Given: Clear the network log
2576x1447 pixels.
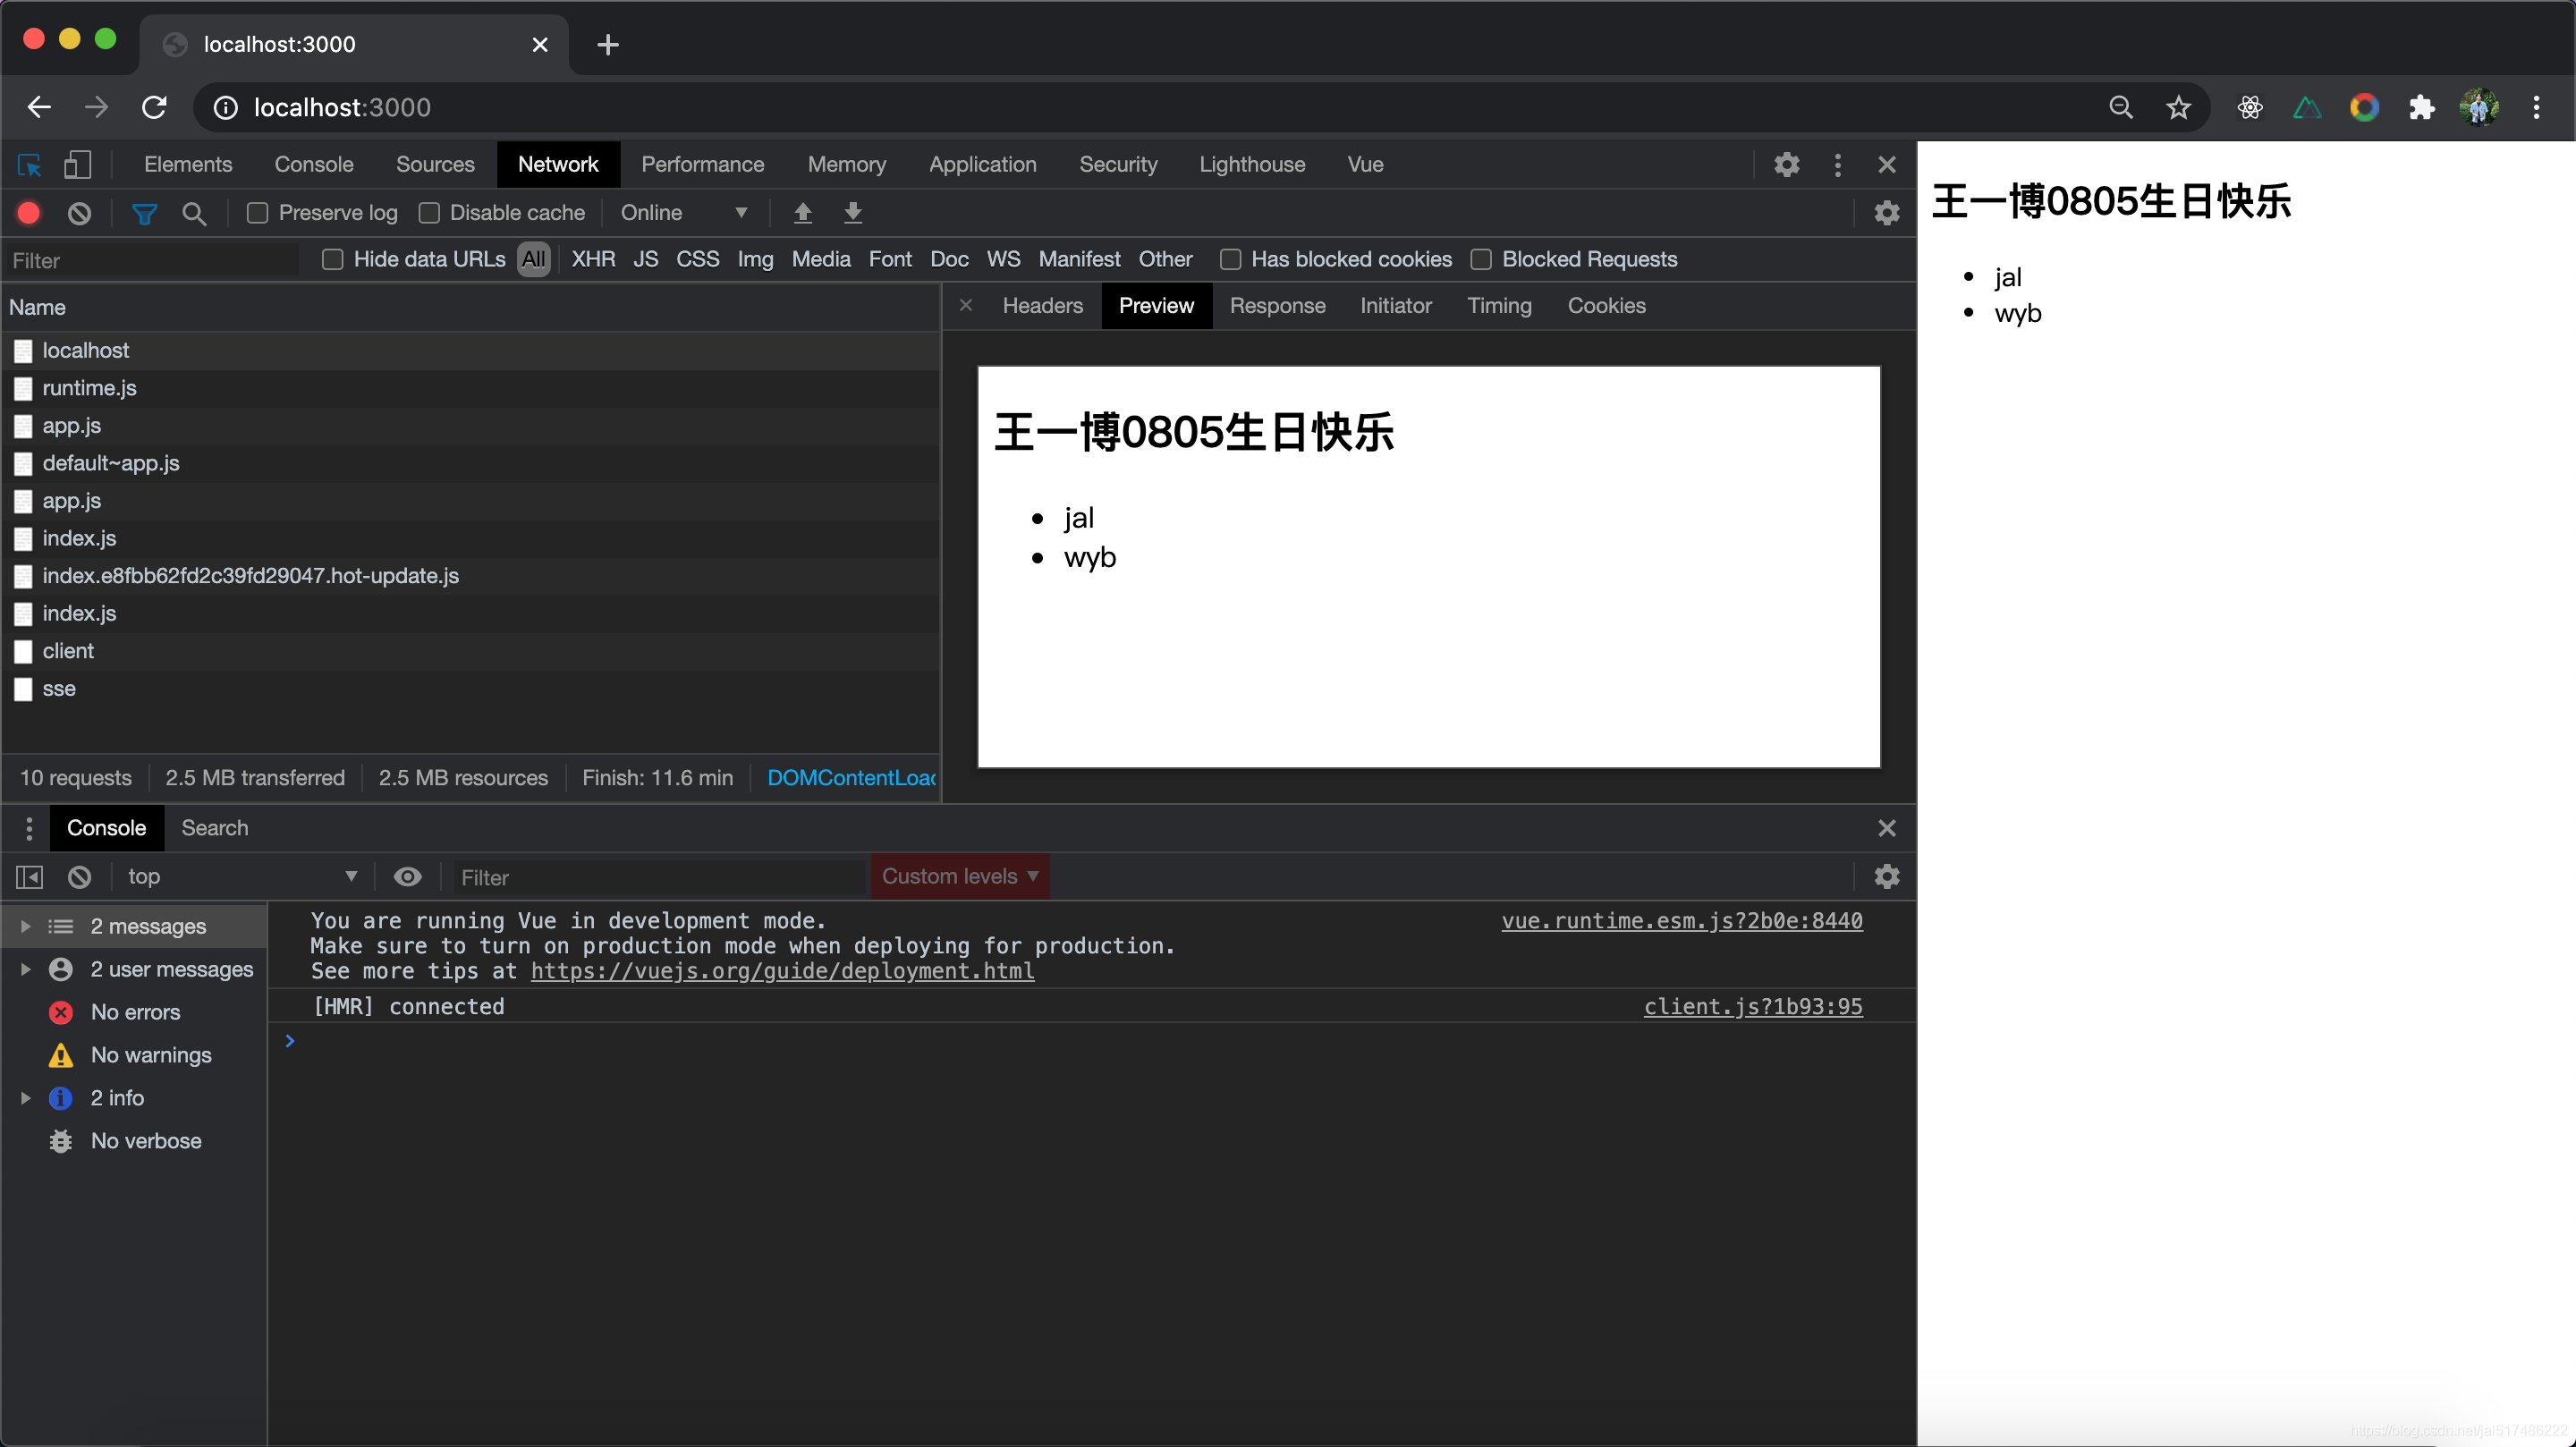Looking at the screenshot, I should pyautogui.click(x=79, y=213).
